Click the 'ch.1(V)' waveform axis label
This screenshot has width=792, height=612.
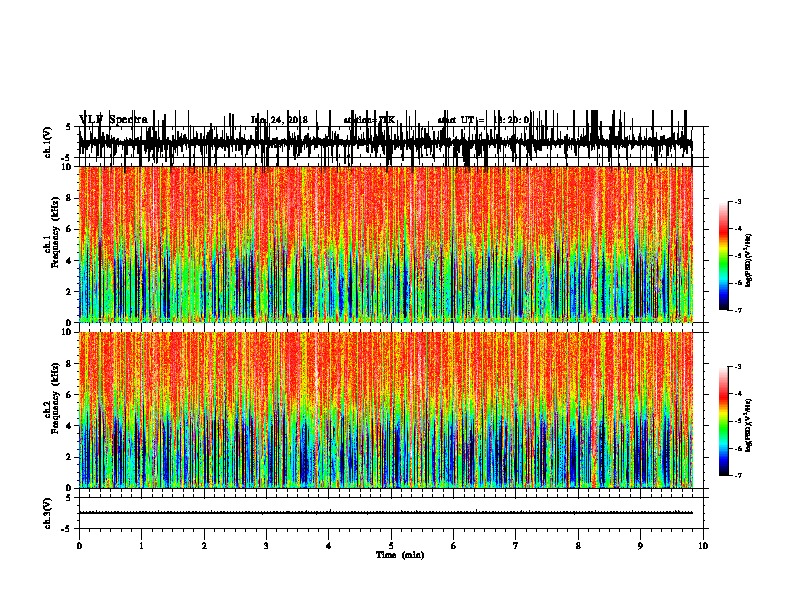(x=47, y=142)
